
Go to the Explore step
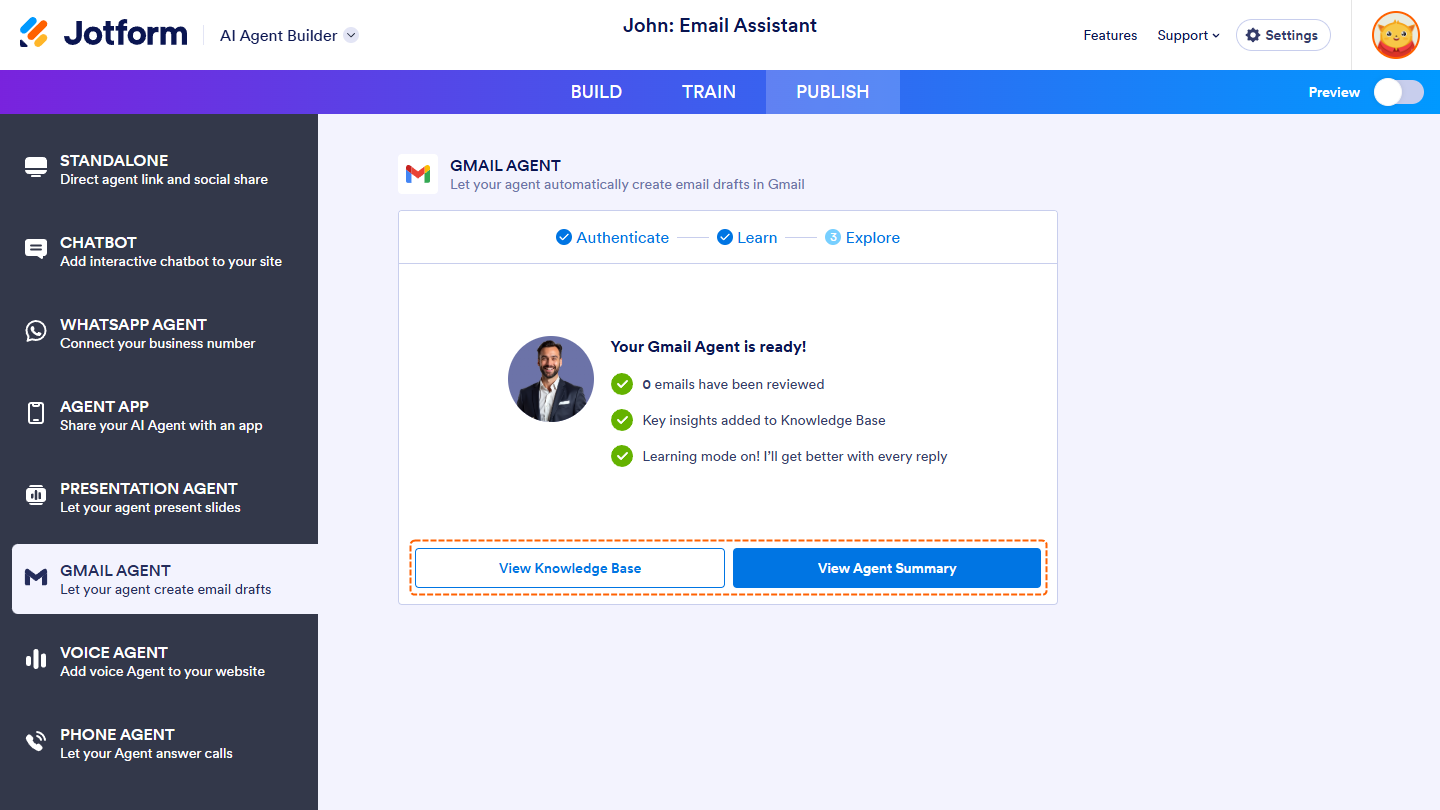click(862, 237)
